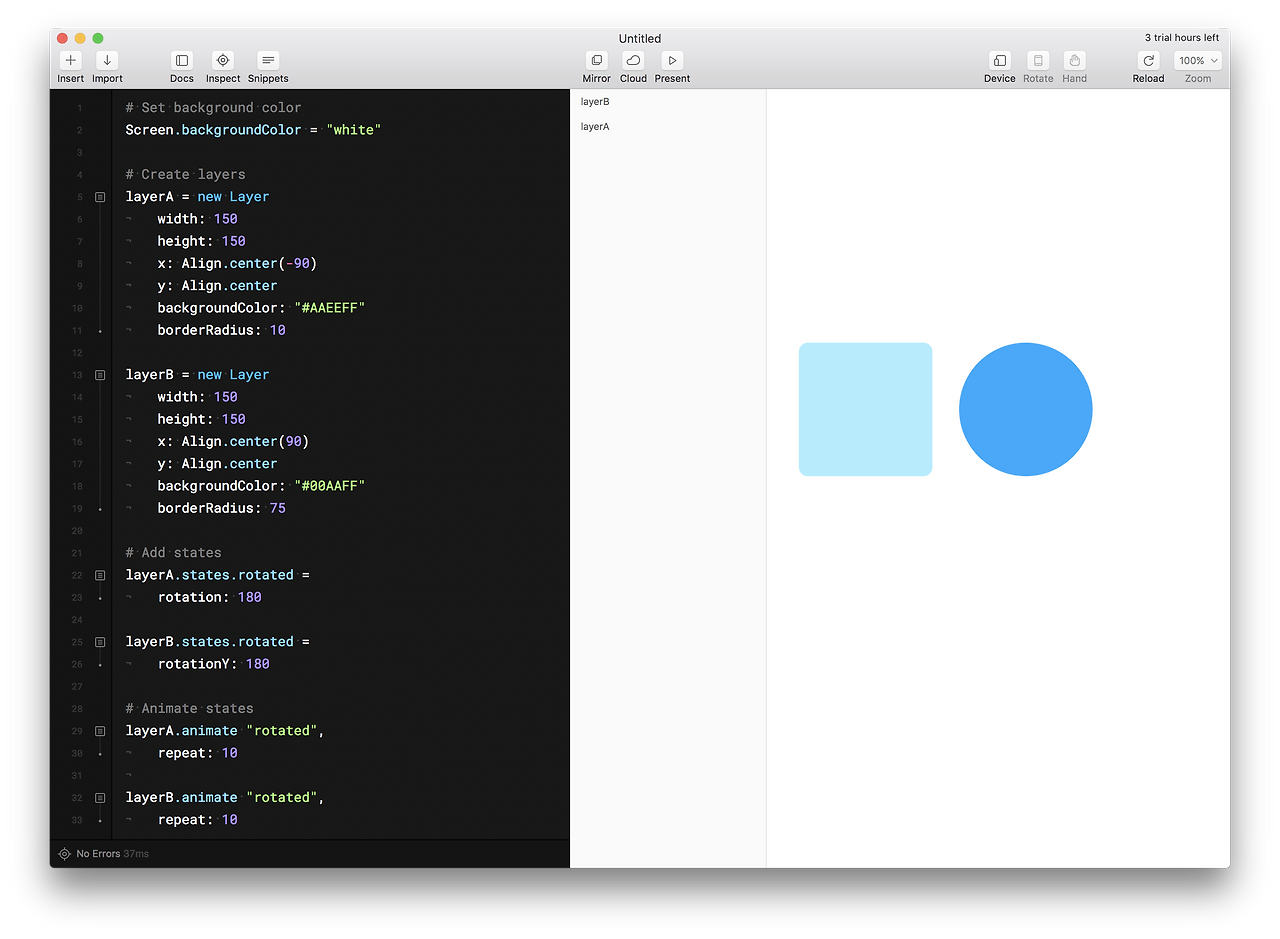The width and height of the screenshot is (1280, 939).
Task: Collapse the layerB code block at line 13
Action: [x=100, y=375]
